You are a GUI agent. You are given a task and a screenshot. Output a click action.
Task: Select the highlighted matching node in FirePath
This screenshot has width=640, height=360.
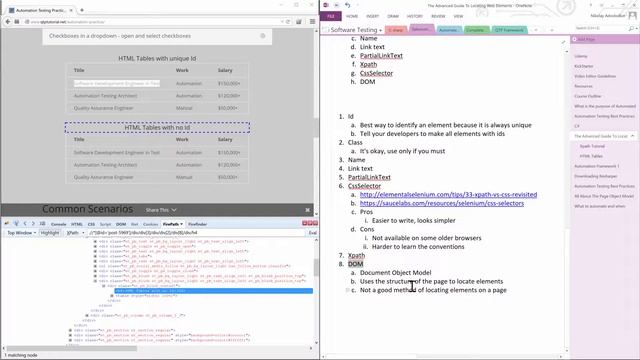coord(213,291)
